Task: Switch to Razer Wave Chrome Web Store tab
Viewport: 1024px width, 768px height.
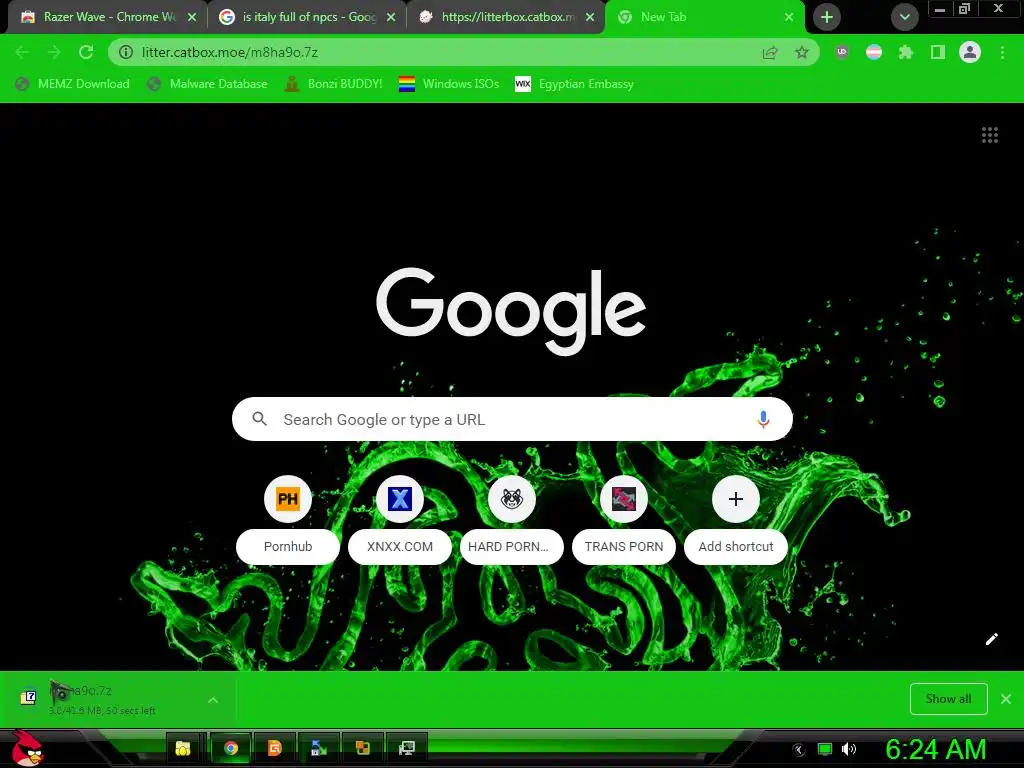Action: pos(108,17)
